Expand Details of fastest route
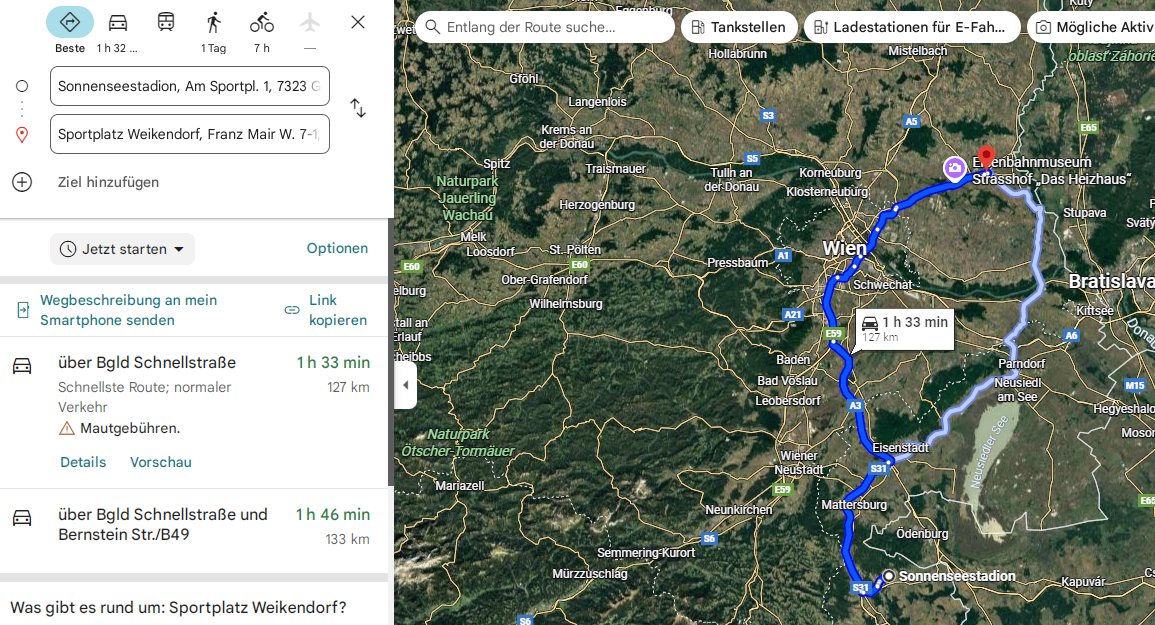Viewport: 1155px width, 625px height. click(83, 462)
